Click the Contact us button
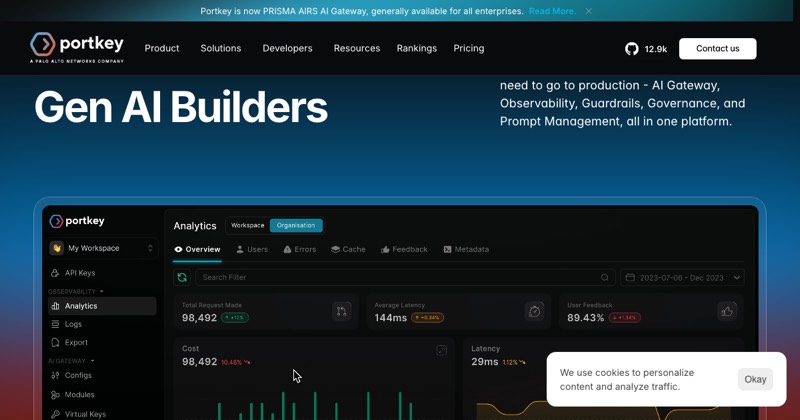This screenshot has height=420, width=800. tap(717, 48)
